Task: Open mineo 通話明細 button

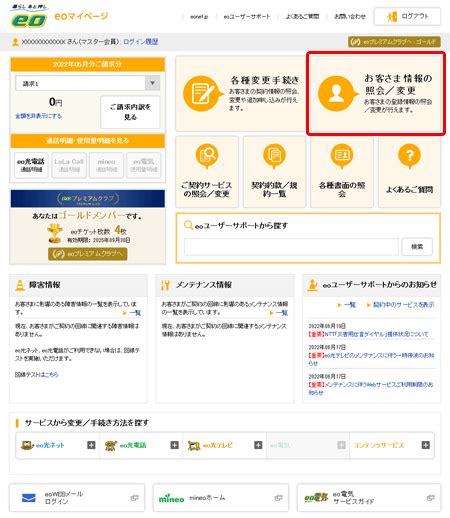Action: (106, 165)
